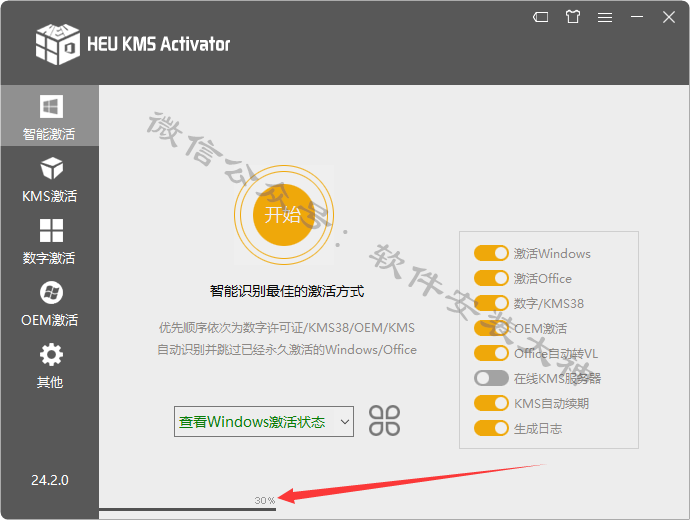This screenshot has width=690, height=520.
Task: Open the hamburger menu icon
Action: 605,17
